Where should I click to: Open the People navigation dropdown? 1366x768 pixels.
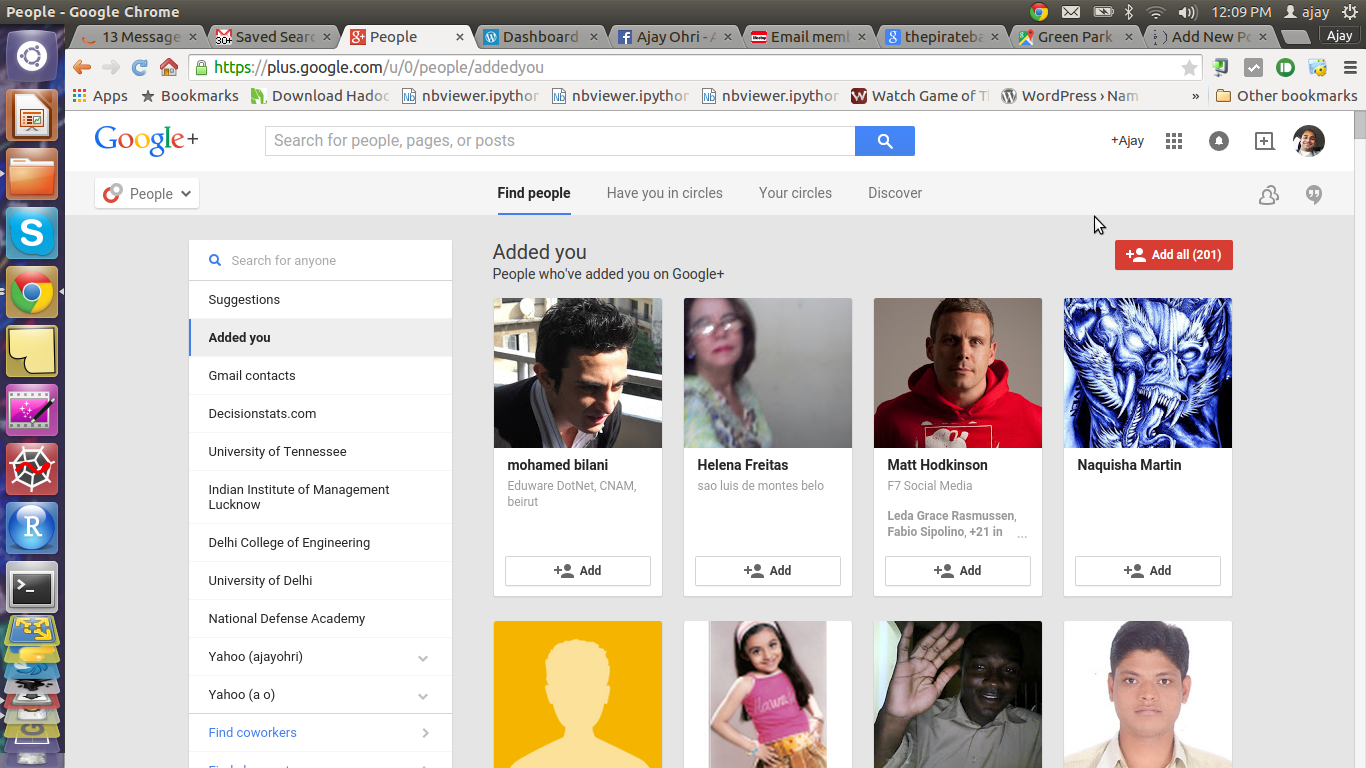point(147,194)
